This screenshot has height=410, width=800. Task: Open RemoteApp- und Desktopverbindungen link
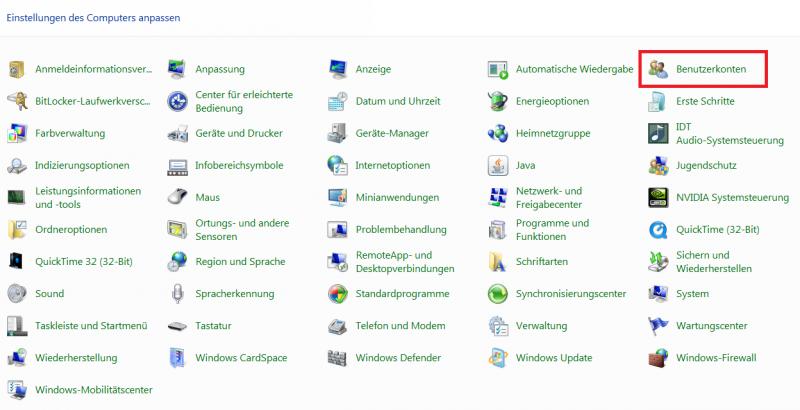tap(405, 262)
